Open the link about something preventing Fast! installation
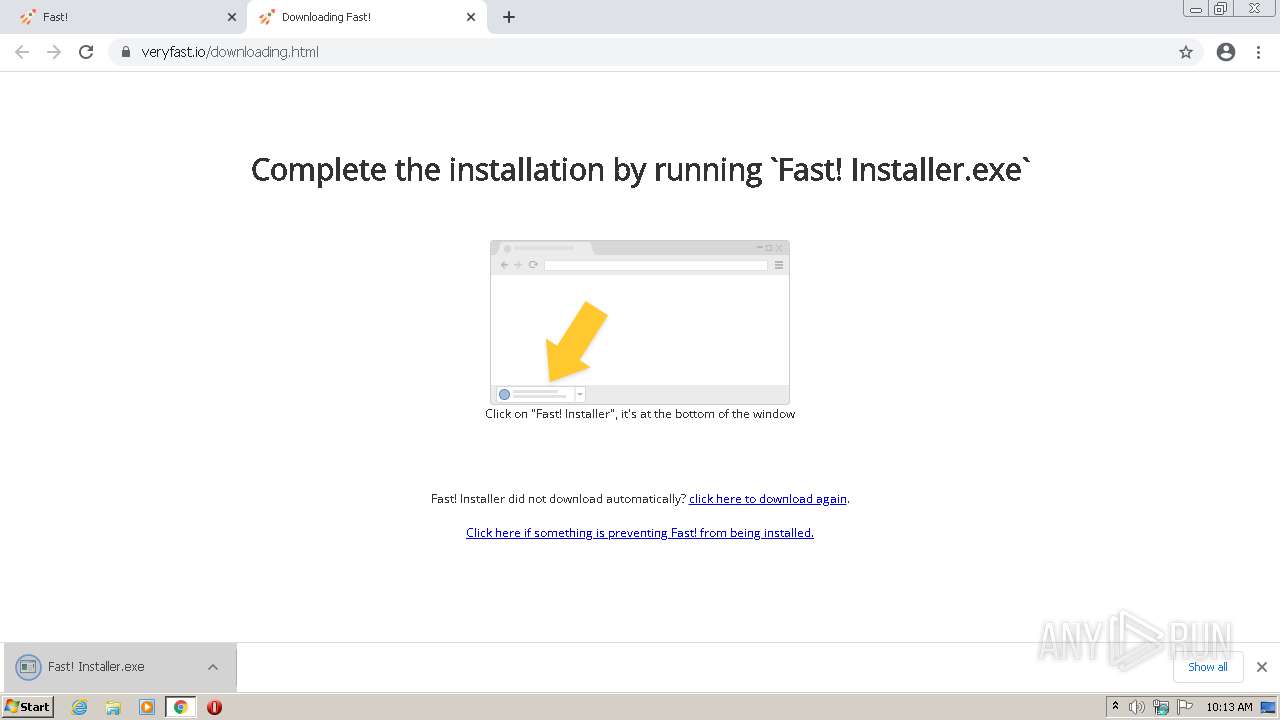Screen dimensions: 1280x720 640,533
